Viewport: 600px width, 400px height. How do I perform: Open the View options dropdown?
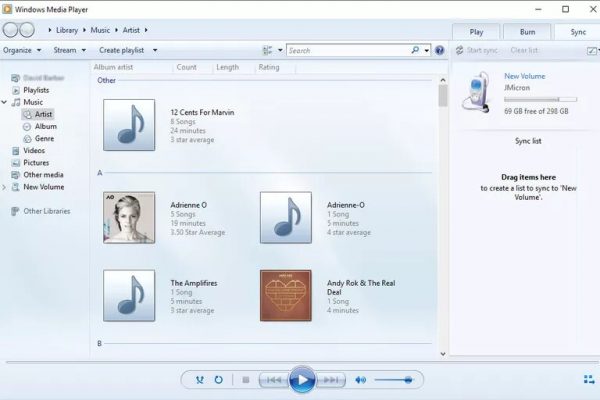[280, 50]
